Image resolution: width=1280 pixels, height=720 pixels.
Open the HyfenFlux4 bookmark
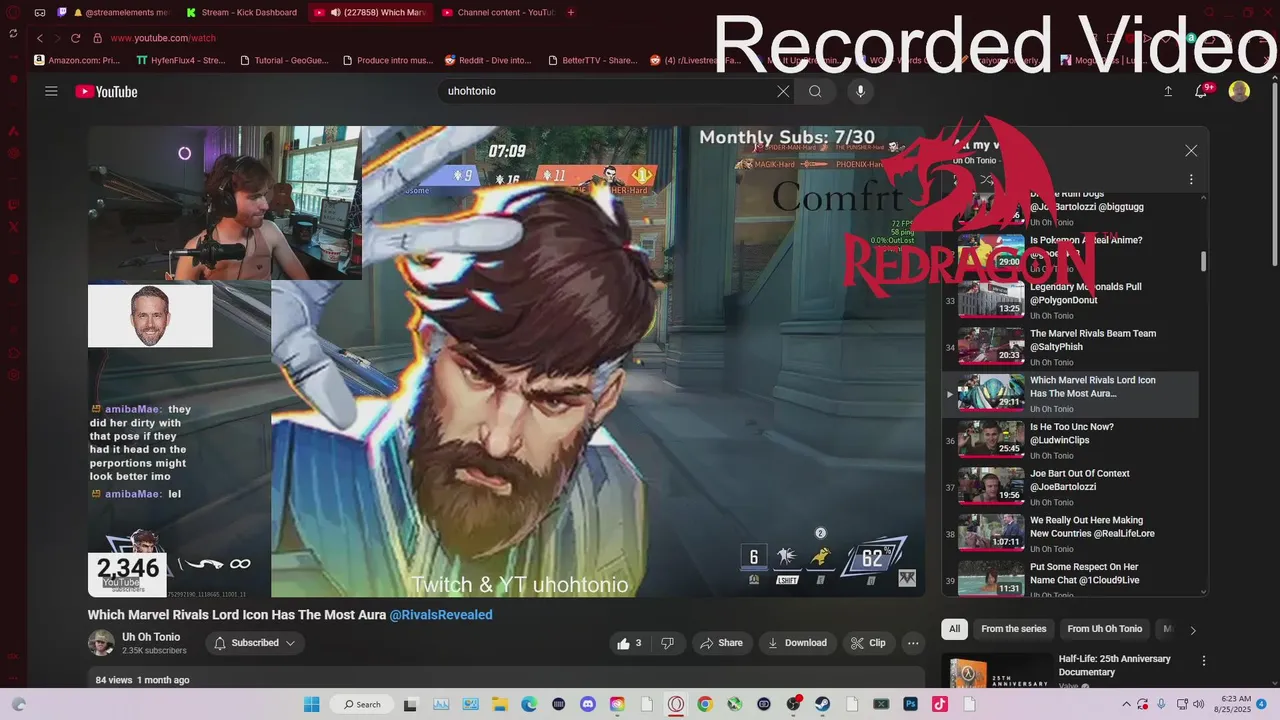click(182, 60)
